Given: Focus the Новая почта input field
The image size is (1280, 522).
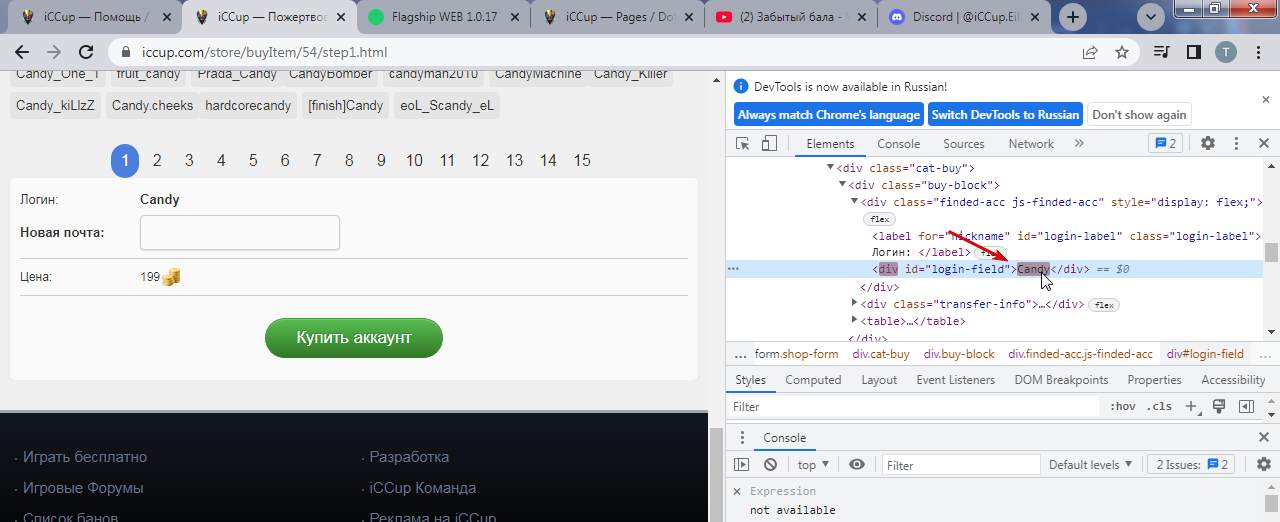Looking at the screenshot, I should pyautogui.click(x=240, y=232).
